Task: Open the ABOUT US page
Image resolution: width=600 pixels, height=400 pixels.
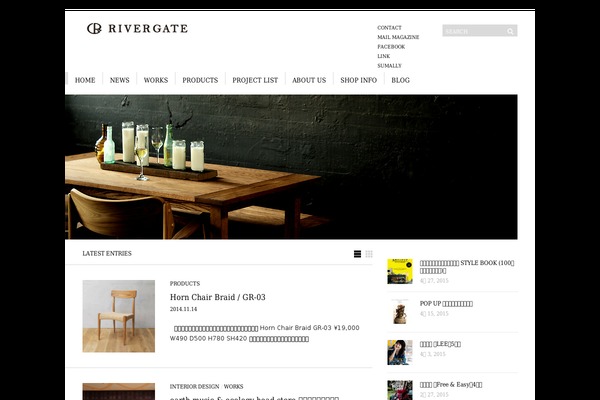Action: pyautogui.click(x=309, y=80)
